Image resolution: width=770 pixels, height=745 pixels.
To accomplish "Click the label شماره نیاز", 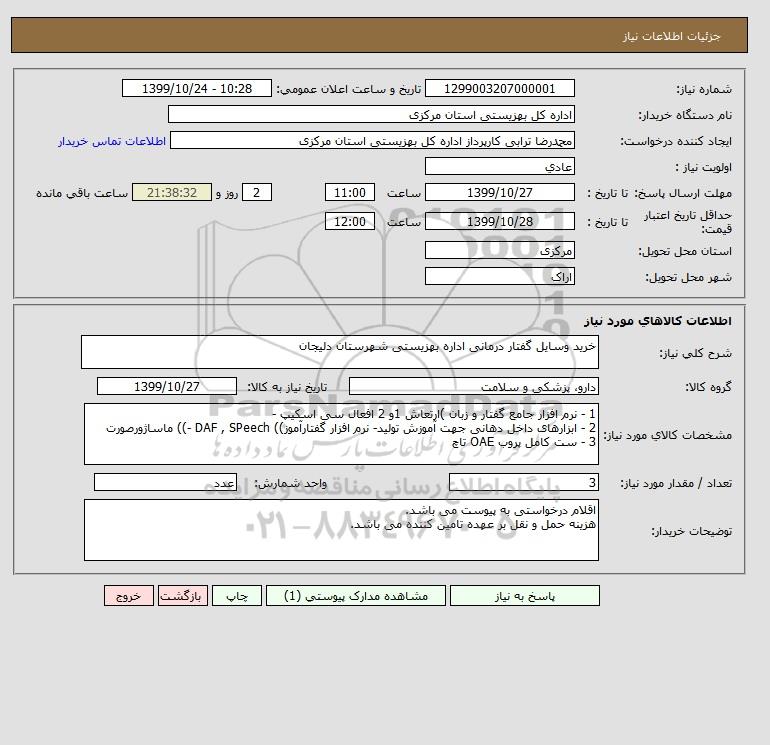I will [704, 89].
